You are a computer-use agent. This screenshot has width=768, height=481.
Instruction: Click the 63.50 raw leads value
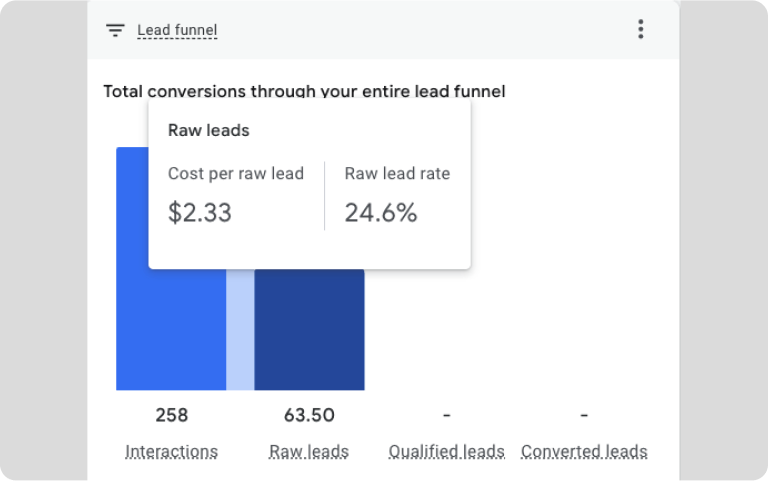(x=309, y=415)
